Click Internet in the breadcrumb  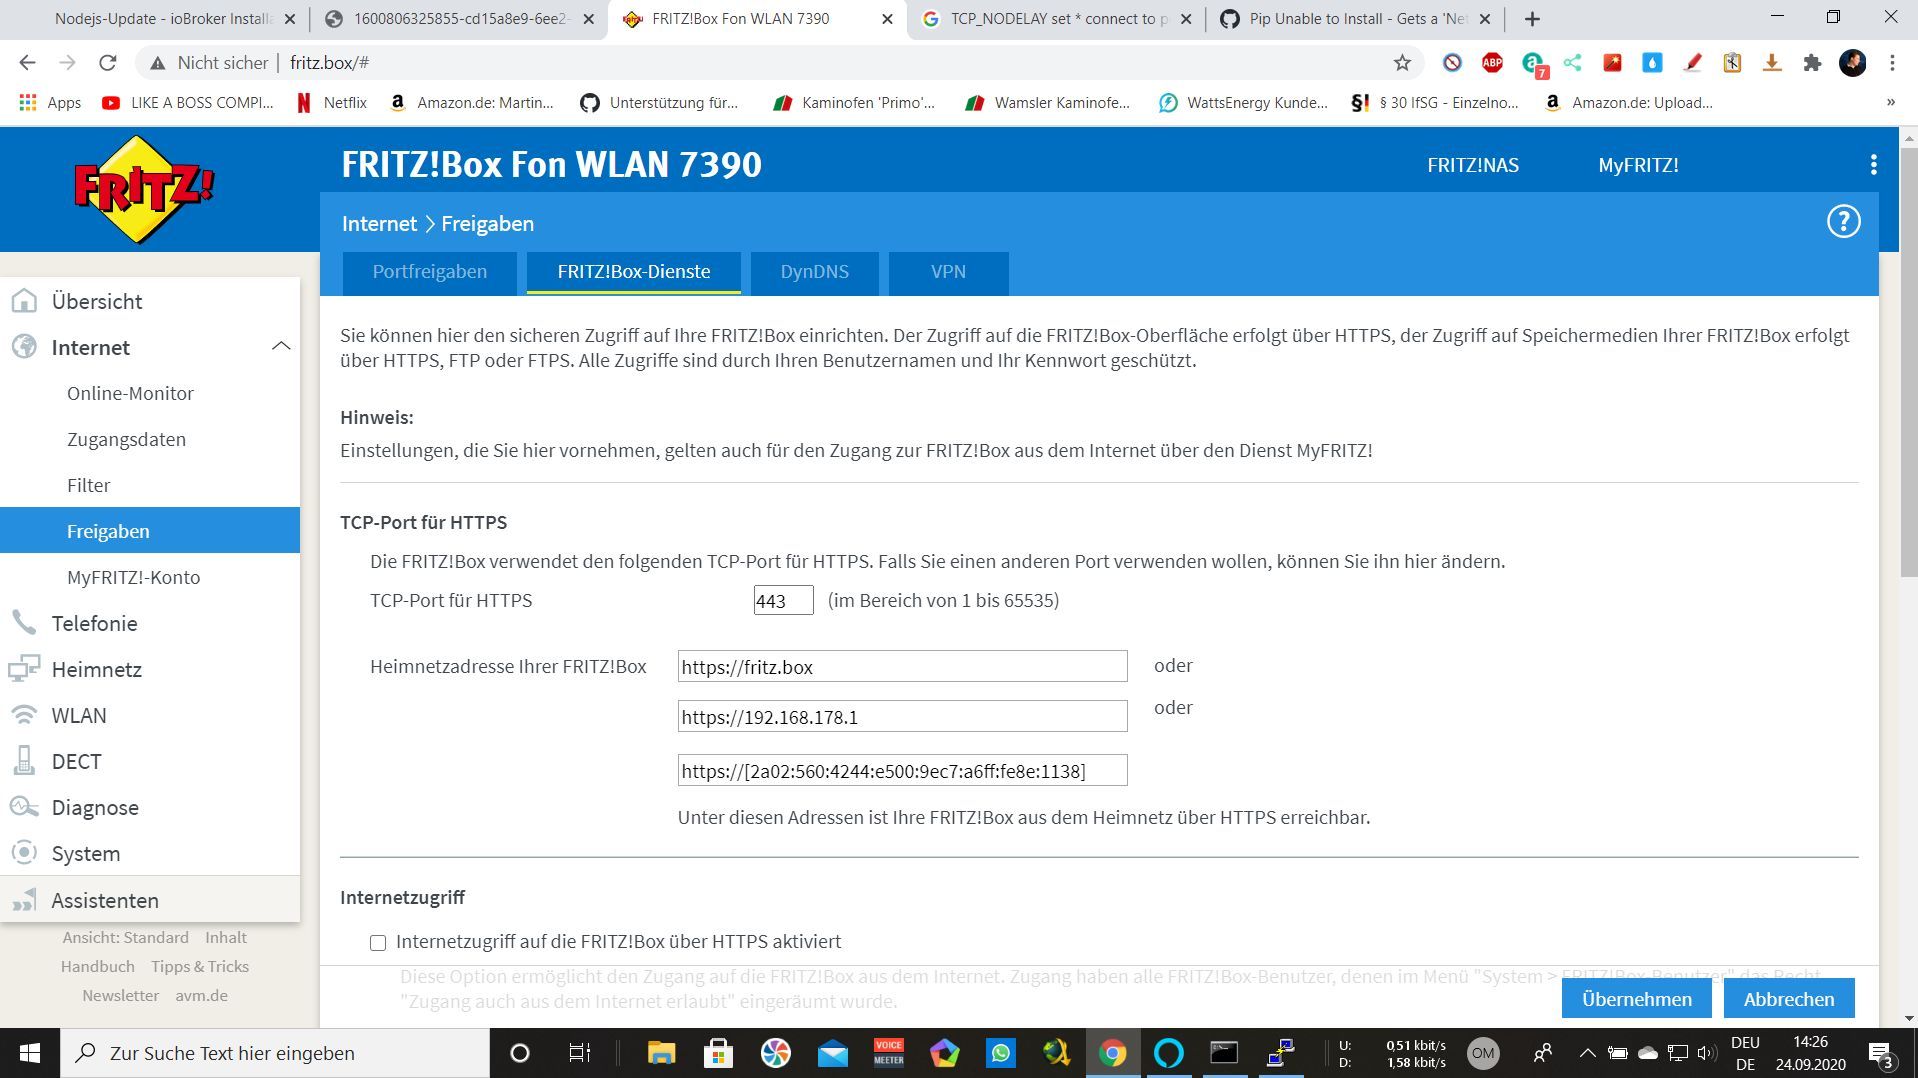point(379,224)
